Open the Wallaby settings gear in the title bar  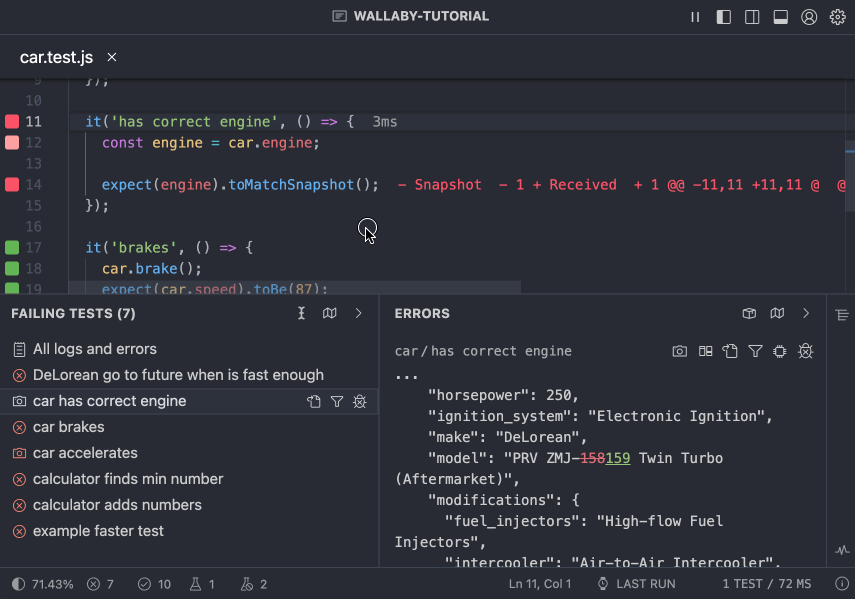(x=838, y=16)
